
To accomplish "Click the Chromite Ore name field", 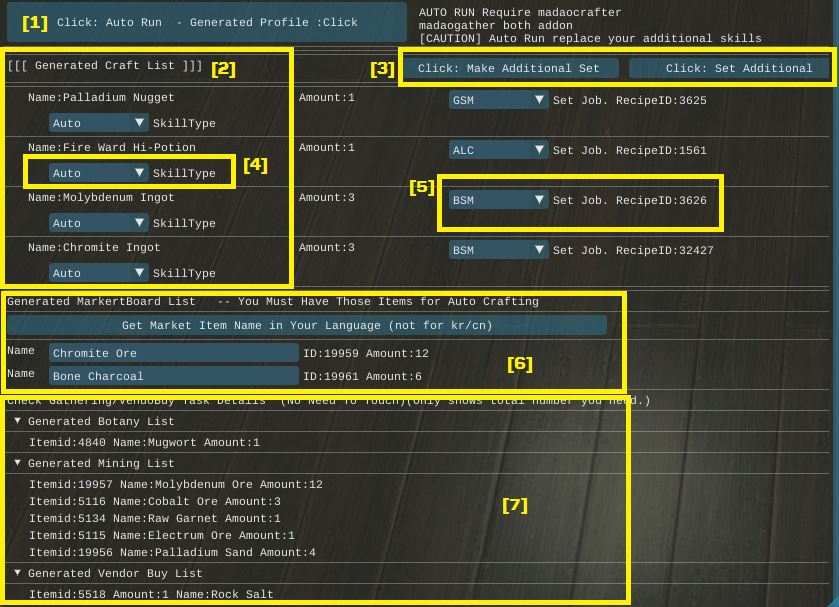I will tap(173, 353).
